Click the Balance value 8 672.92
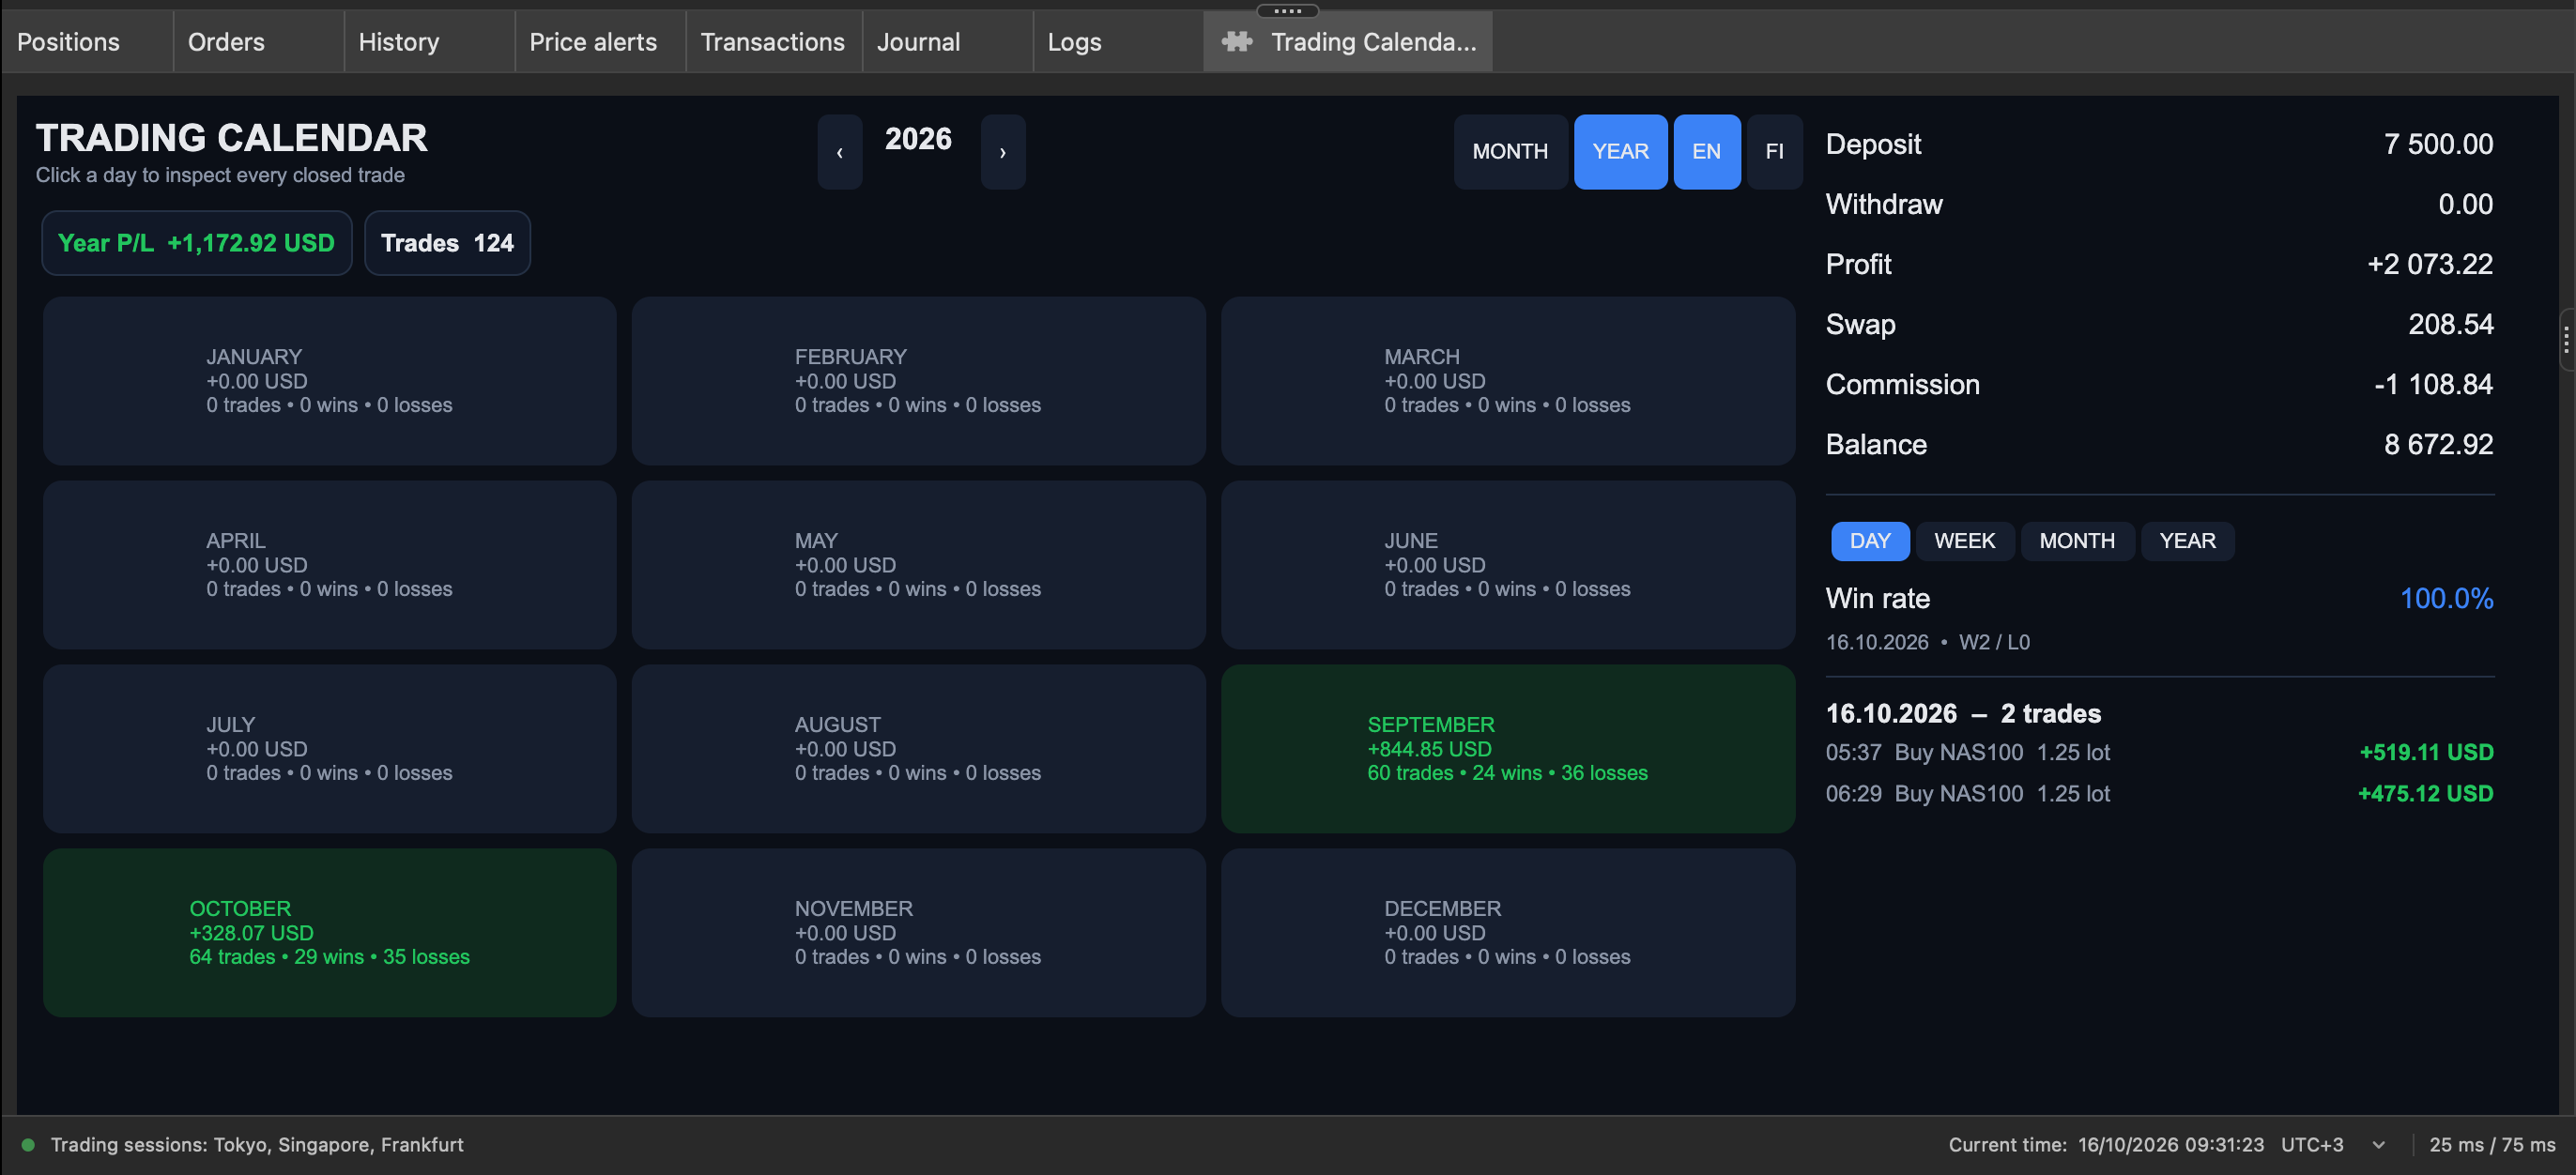Image resolution: width=2576 pixels, height=1175 pixels. click(x=2438, y=445)
